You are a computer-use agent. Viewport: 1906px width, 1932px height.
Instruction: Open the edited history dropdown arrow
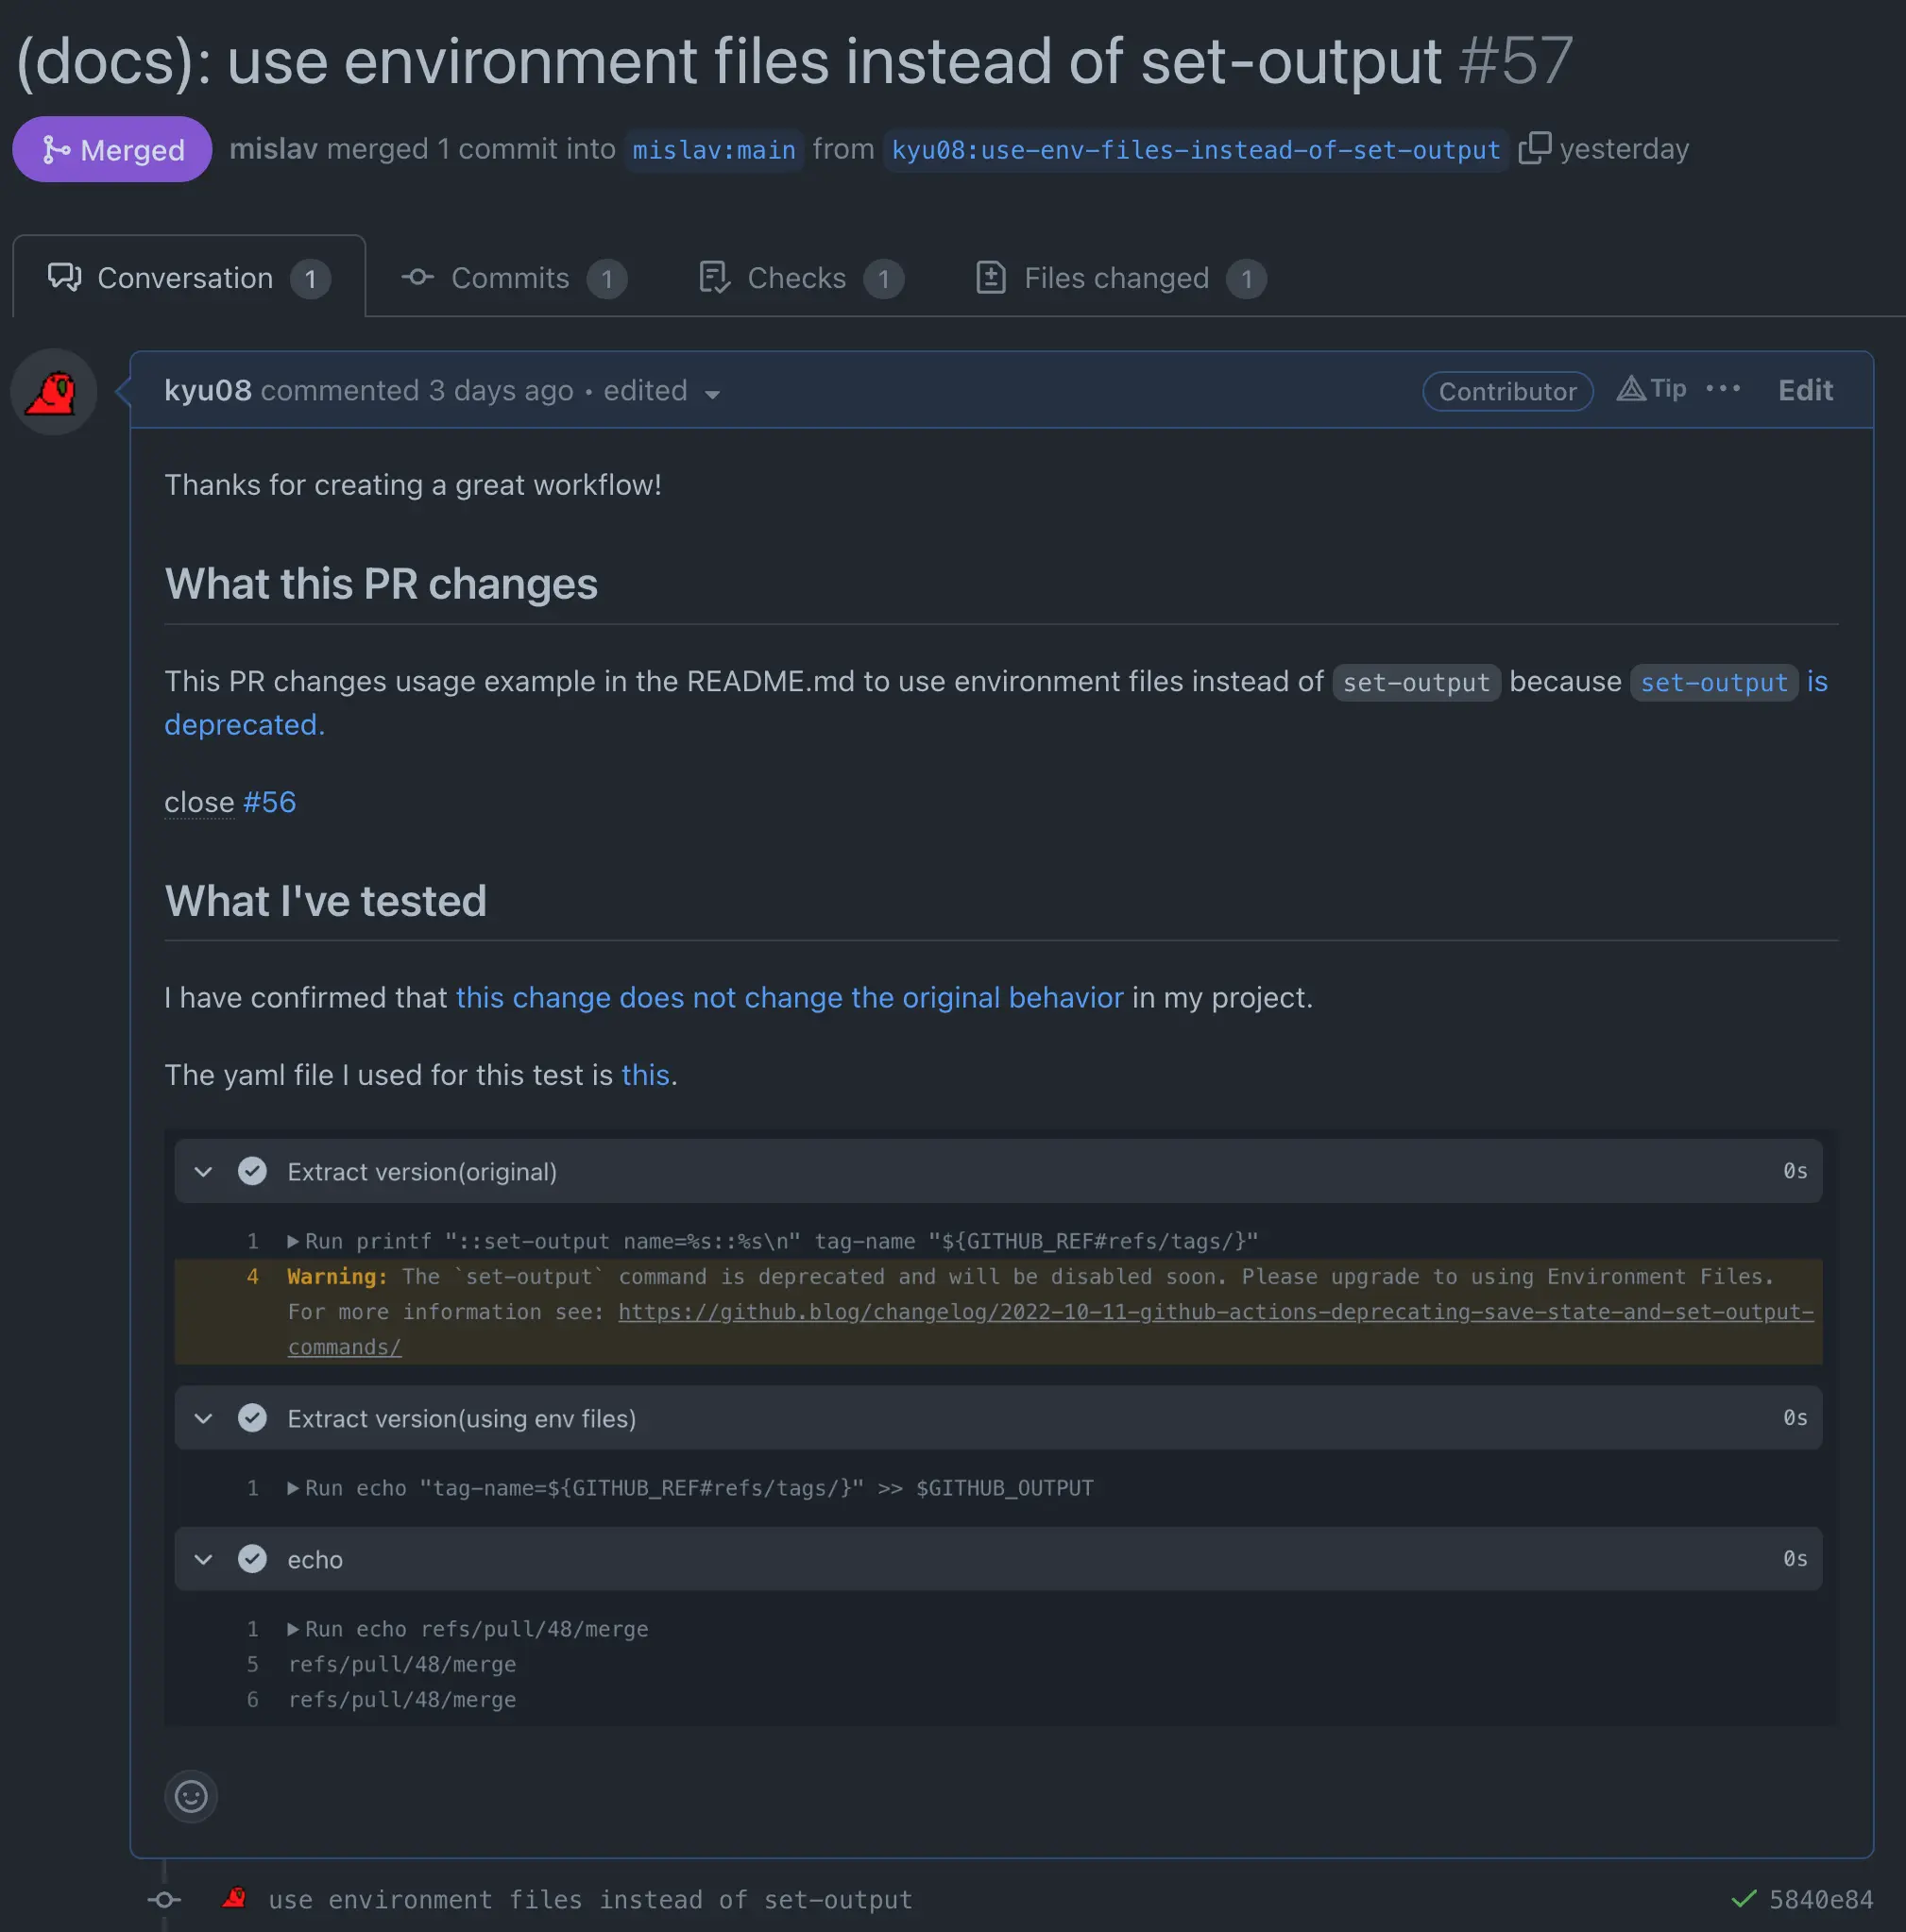tap(712, 394)
